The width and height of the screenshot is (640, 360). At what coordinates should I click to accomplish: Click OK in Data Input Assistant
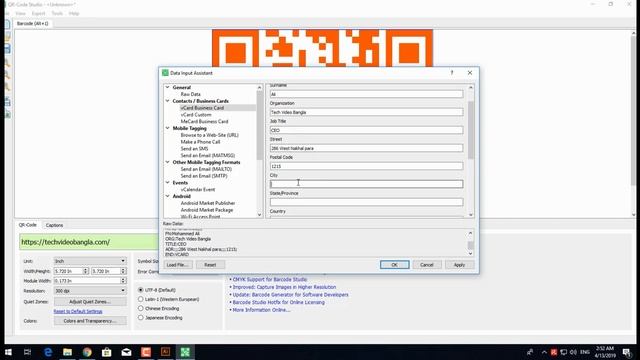[x=394, y=265]
